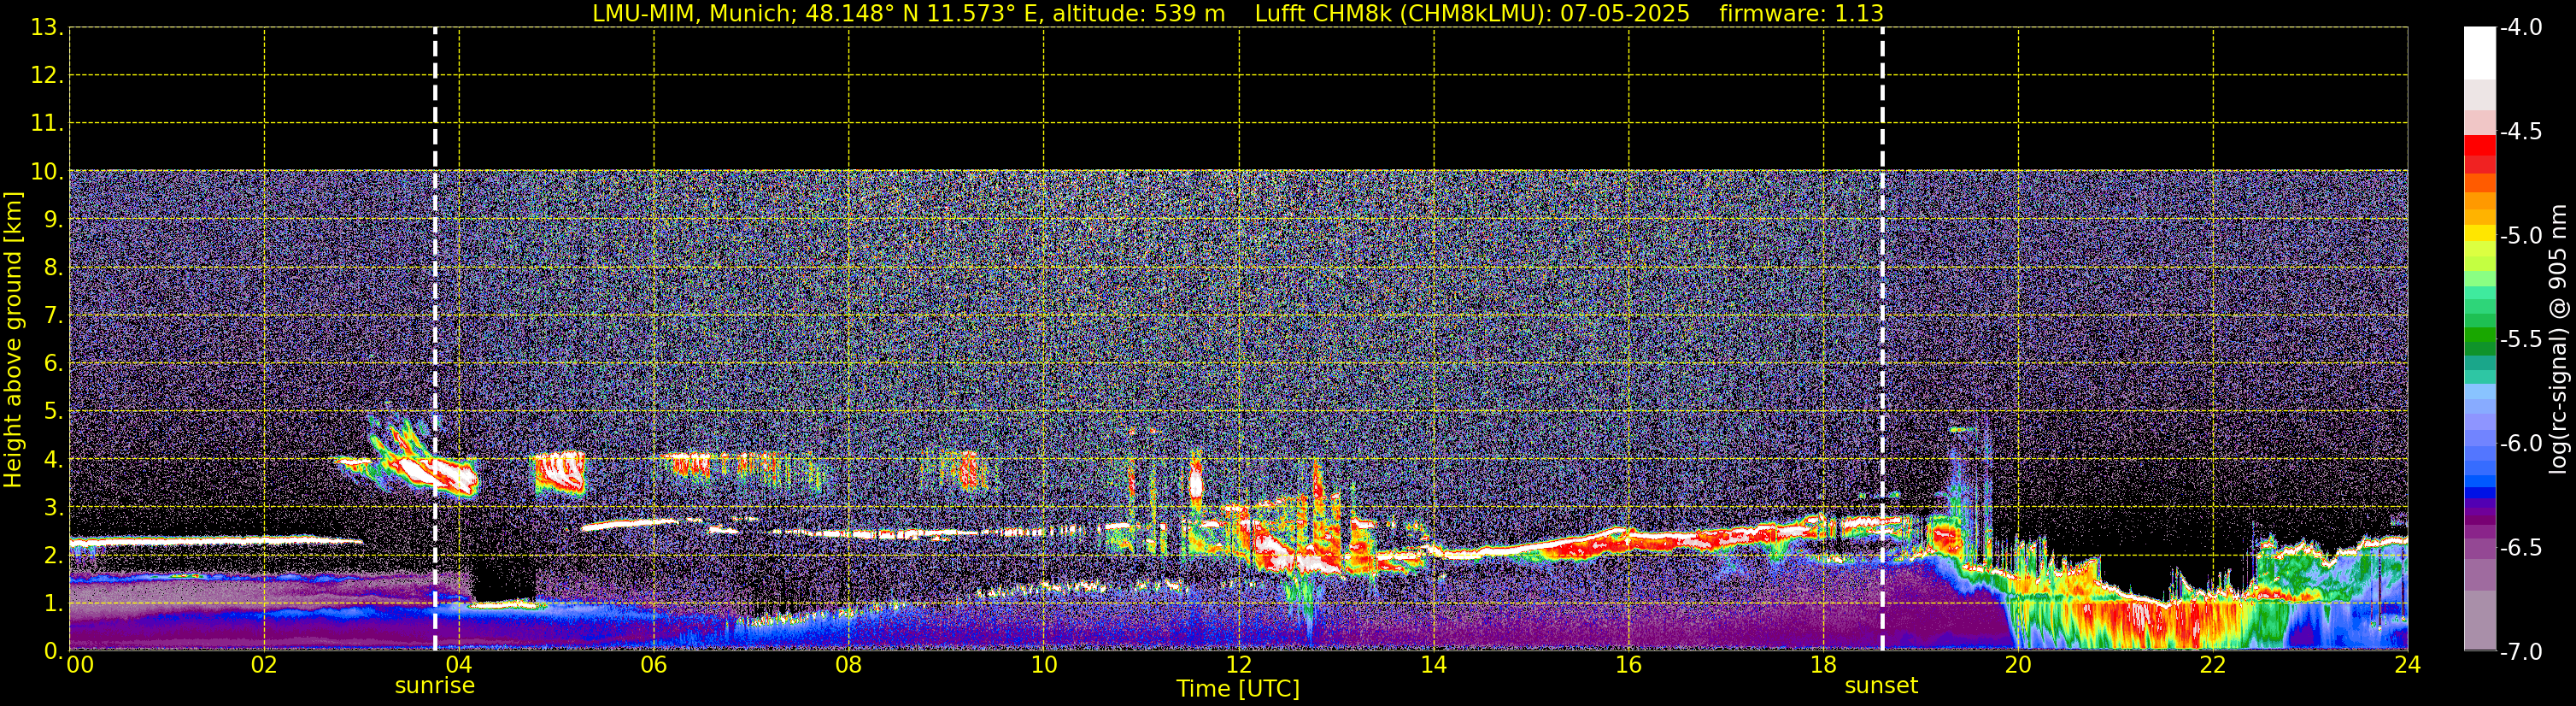The image size is (2576, 706).
Task: Click the colorbar tick label '-7.0'
Action: pos(2520,652)
